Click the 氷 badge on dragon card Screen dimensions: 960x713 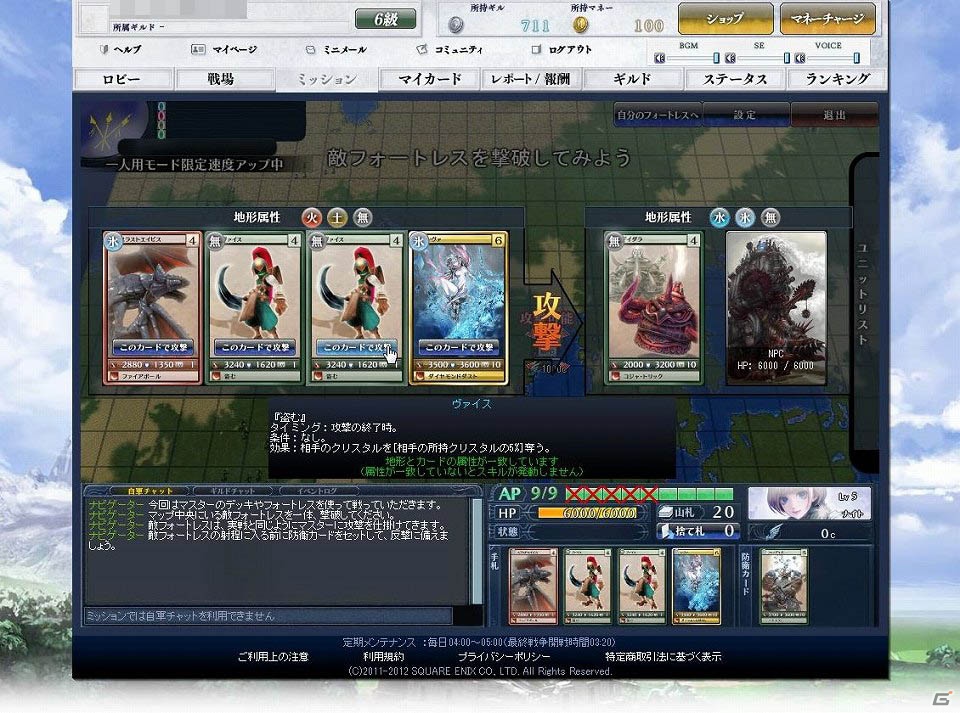114,241
